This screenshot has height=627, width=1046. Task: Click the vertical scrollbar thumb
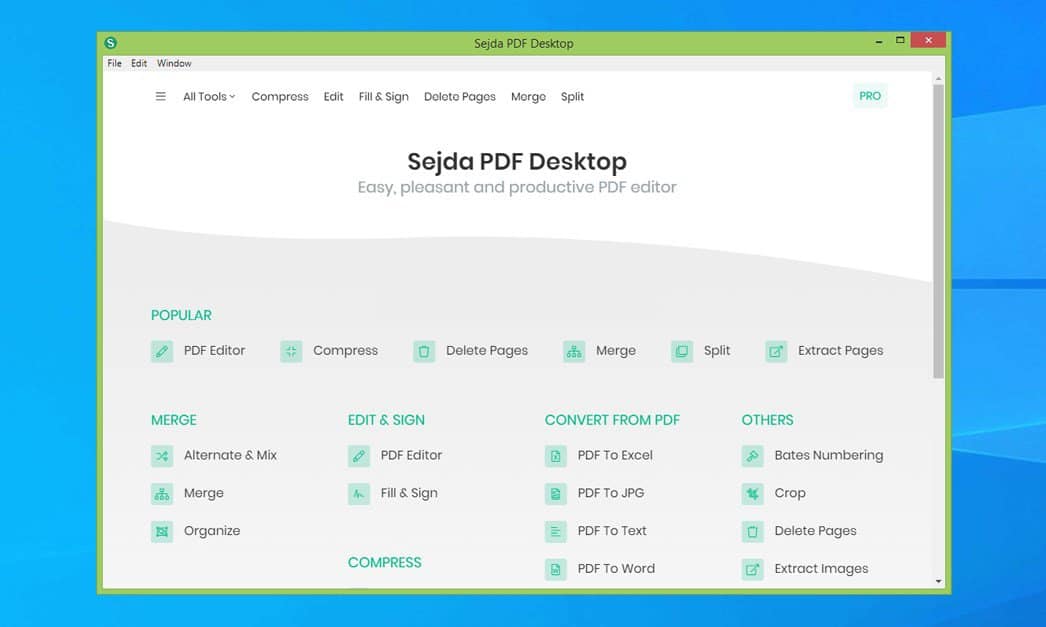938,231
